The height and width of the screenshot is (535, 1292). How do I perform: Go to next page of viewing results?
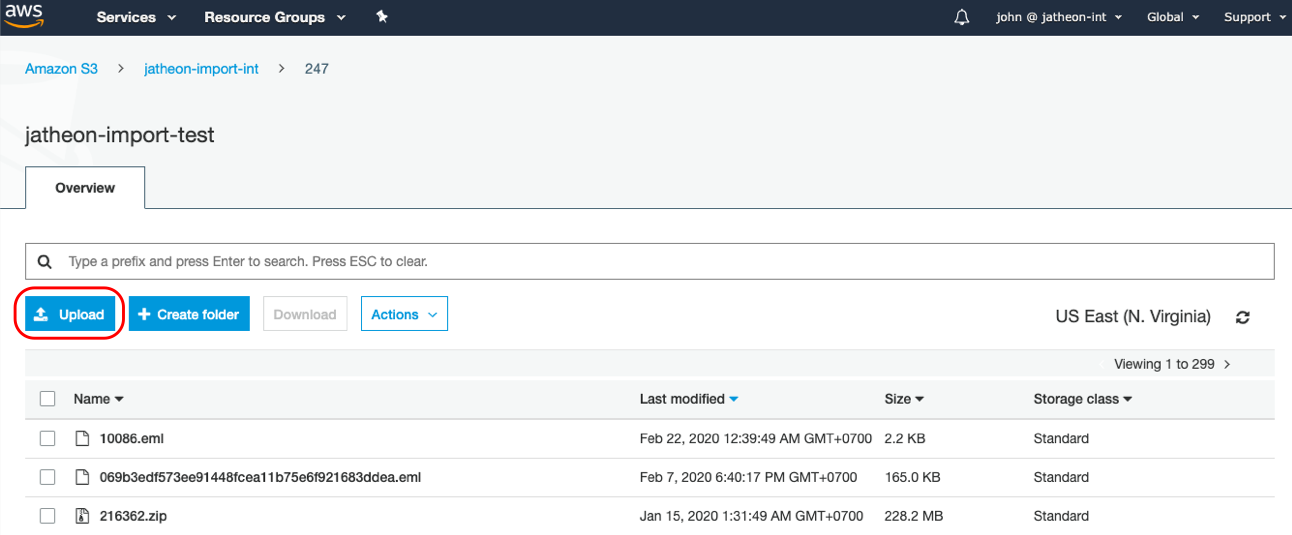1227,364
